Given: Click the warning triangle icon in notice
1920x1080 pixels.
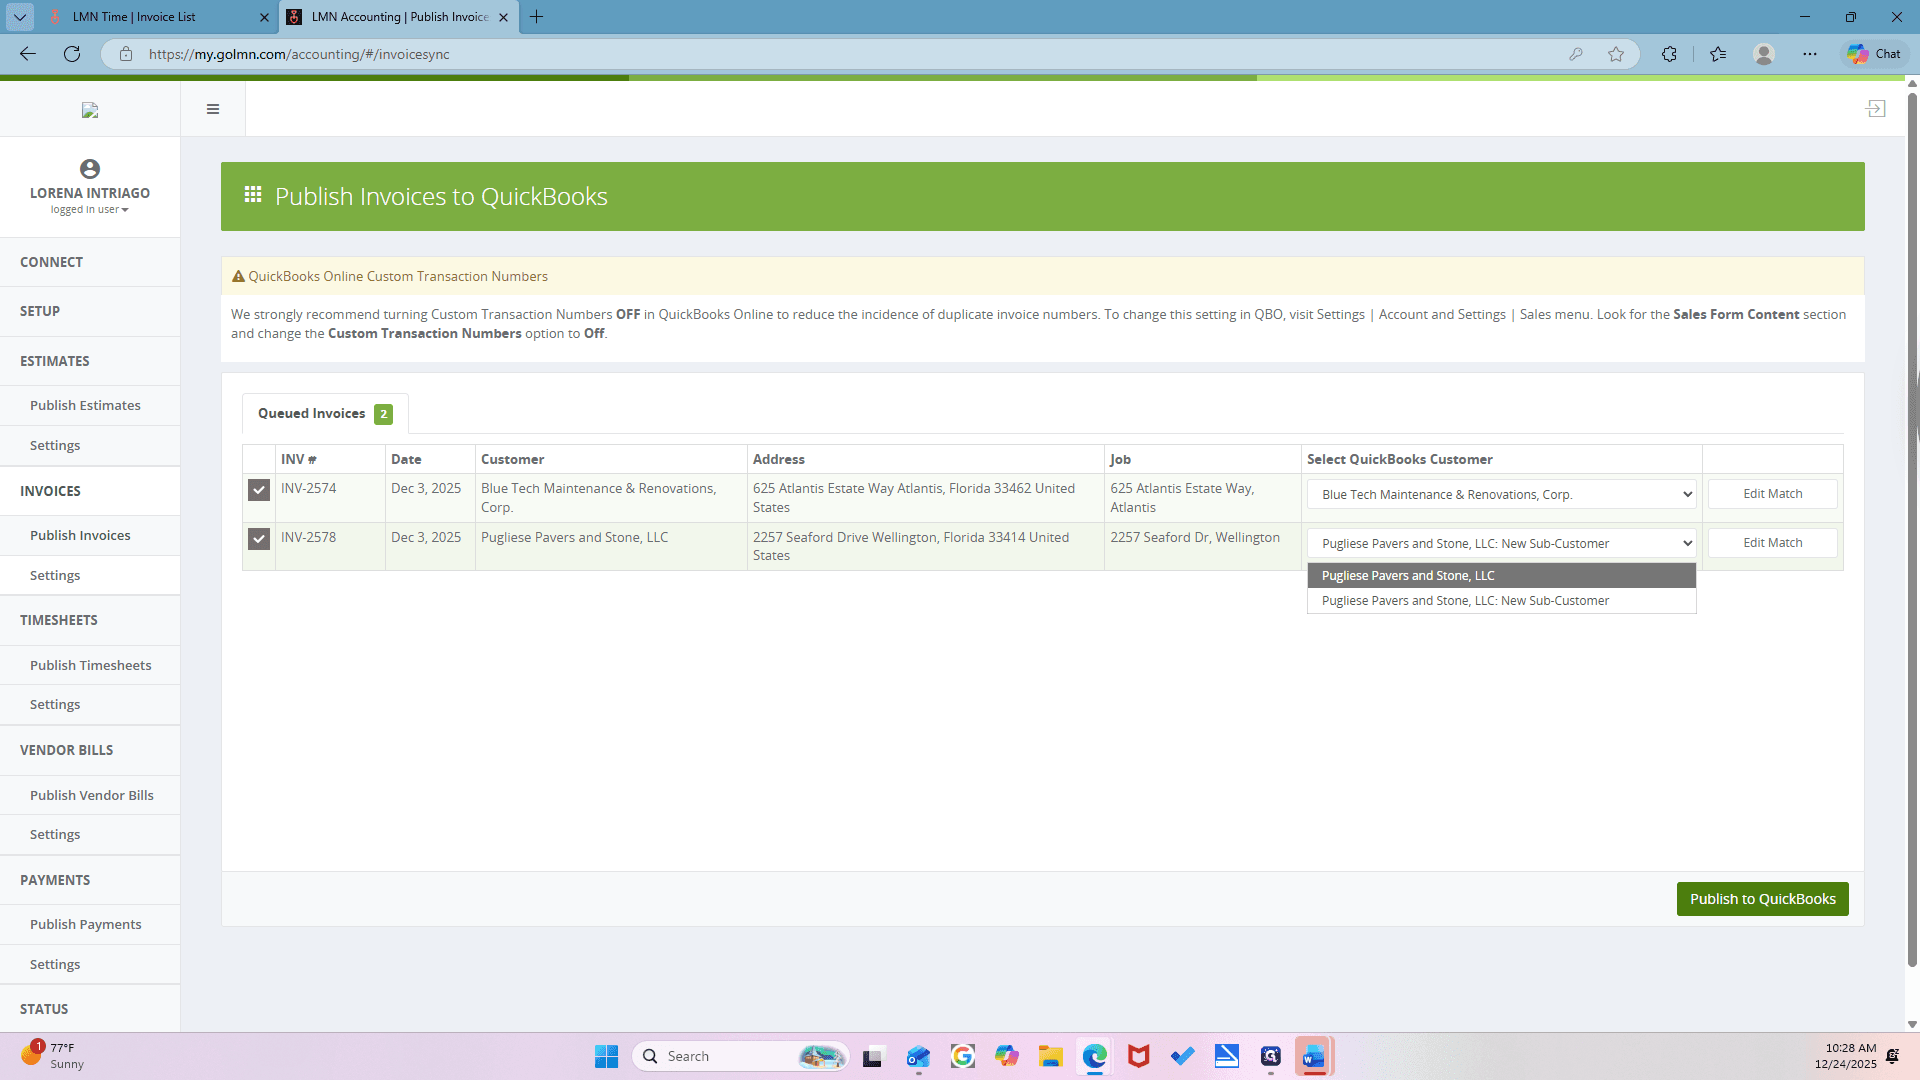Looking at the screenshot, I should pos(238,276).
